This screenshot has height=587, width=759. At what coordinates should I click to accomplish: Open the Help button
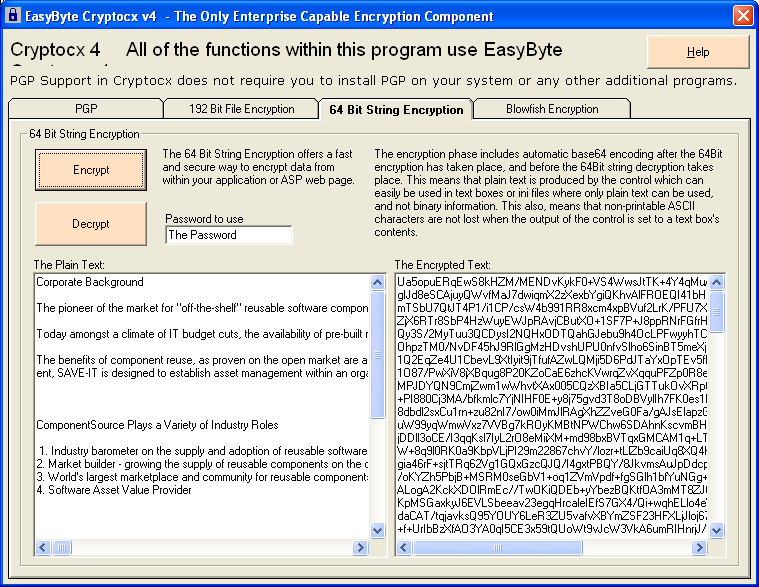(x=698, y=52)
